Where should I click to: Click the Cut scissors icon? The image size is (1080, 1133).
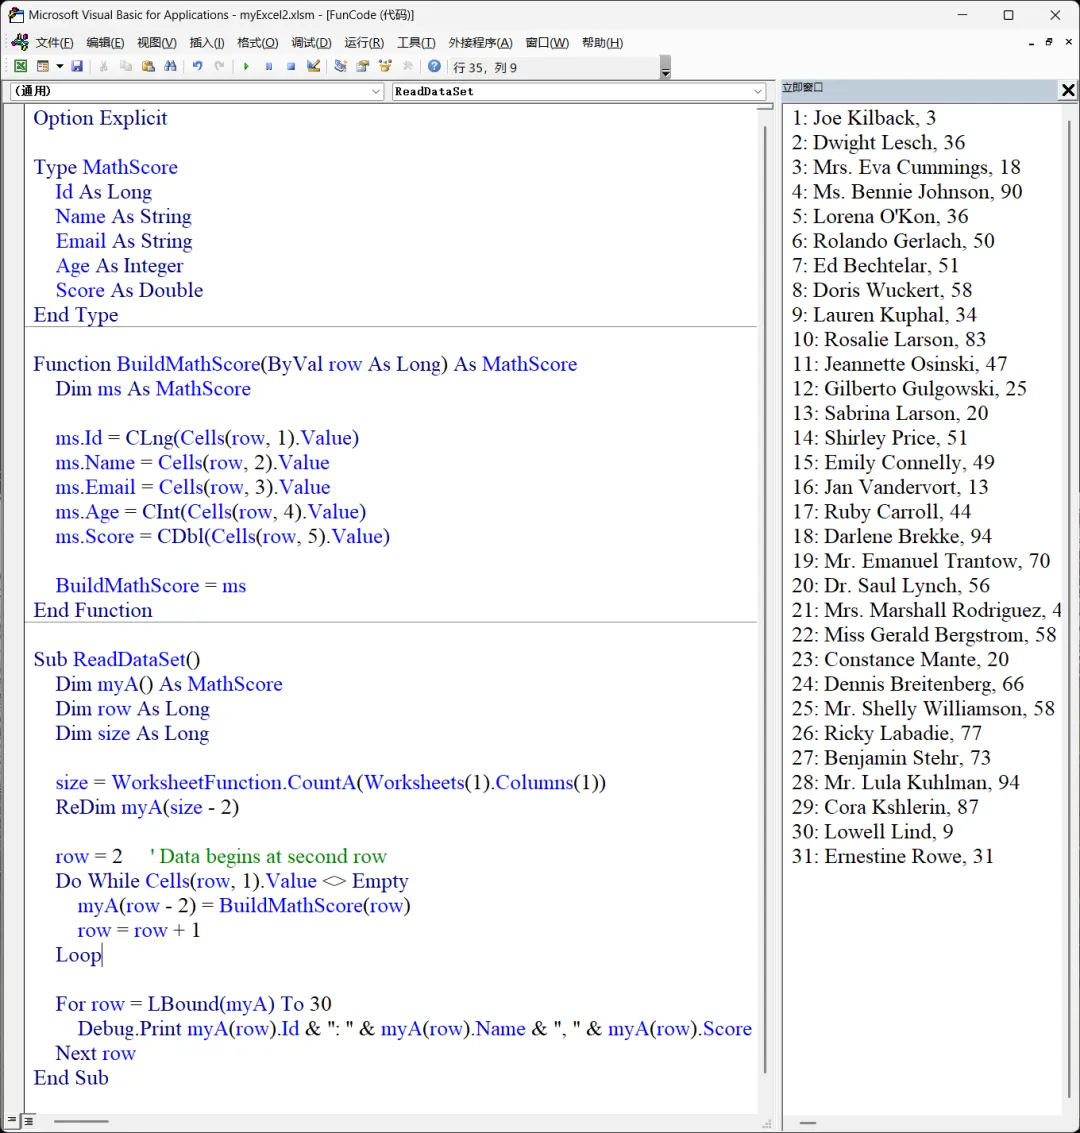pyautogui.click(x=103, y=66)
